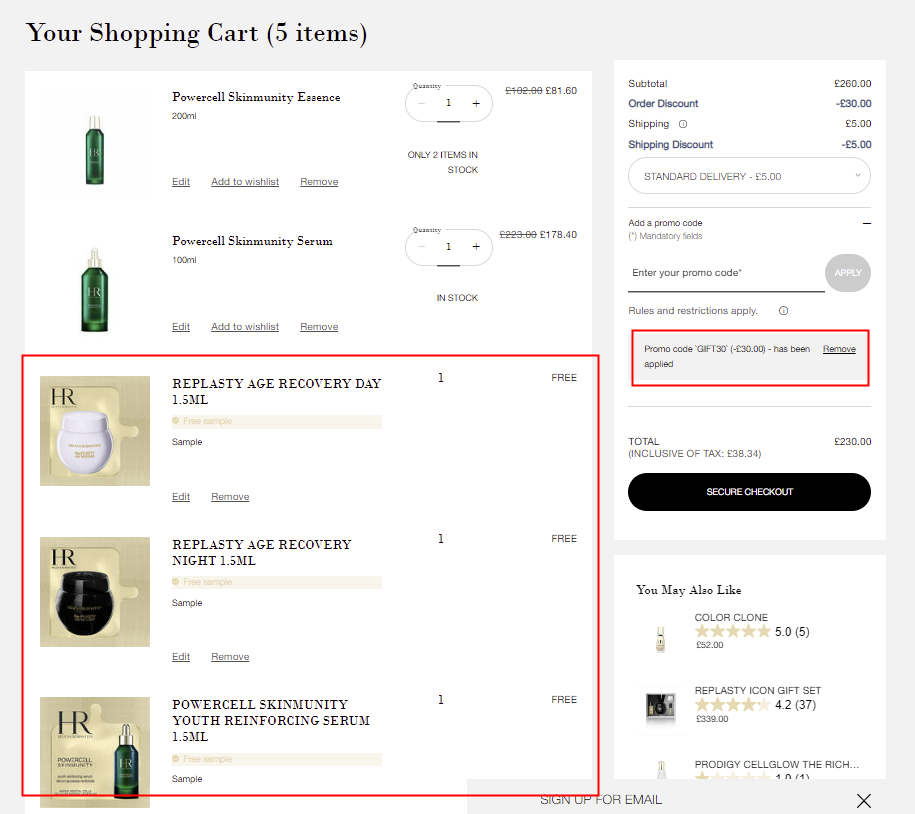
Task: Open the Replasty Icon Gift Set link
Action: coord(757,690)
